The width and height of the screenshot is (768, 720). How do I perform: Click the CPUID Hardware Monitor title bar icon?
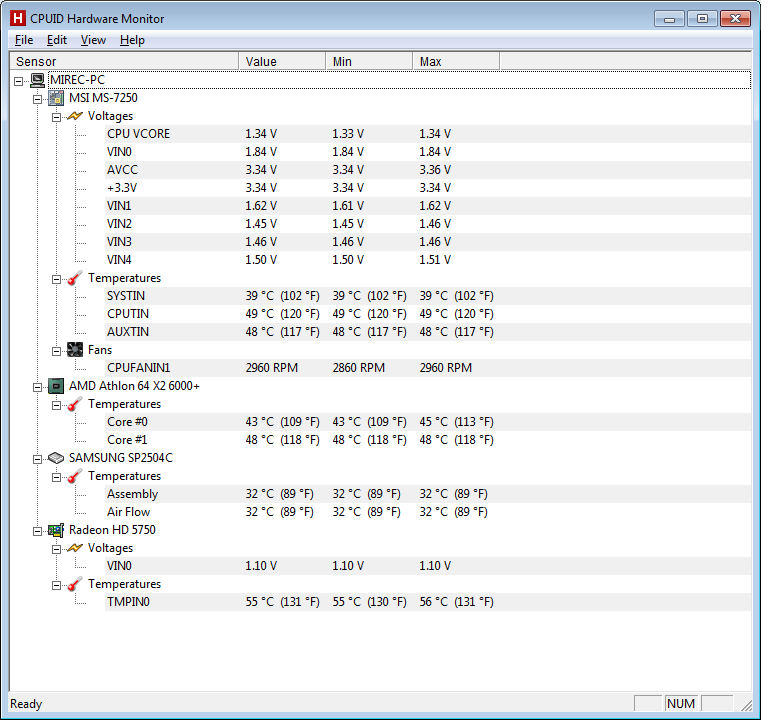(x=18, y=19)
